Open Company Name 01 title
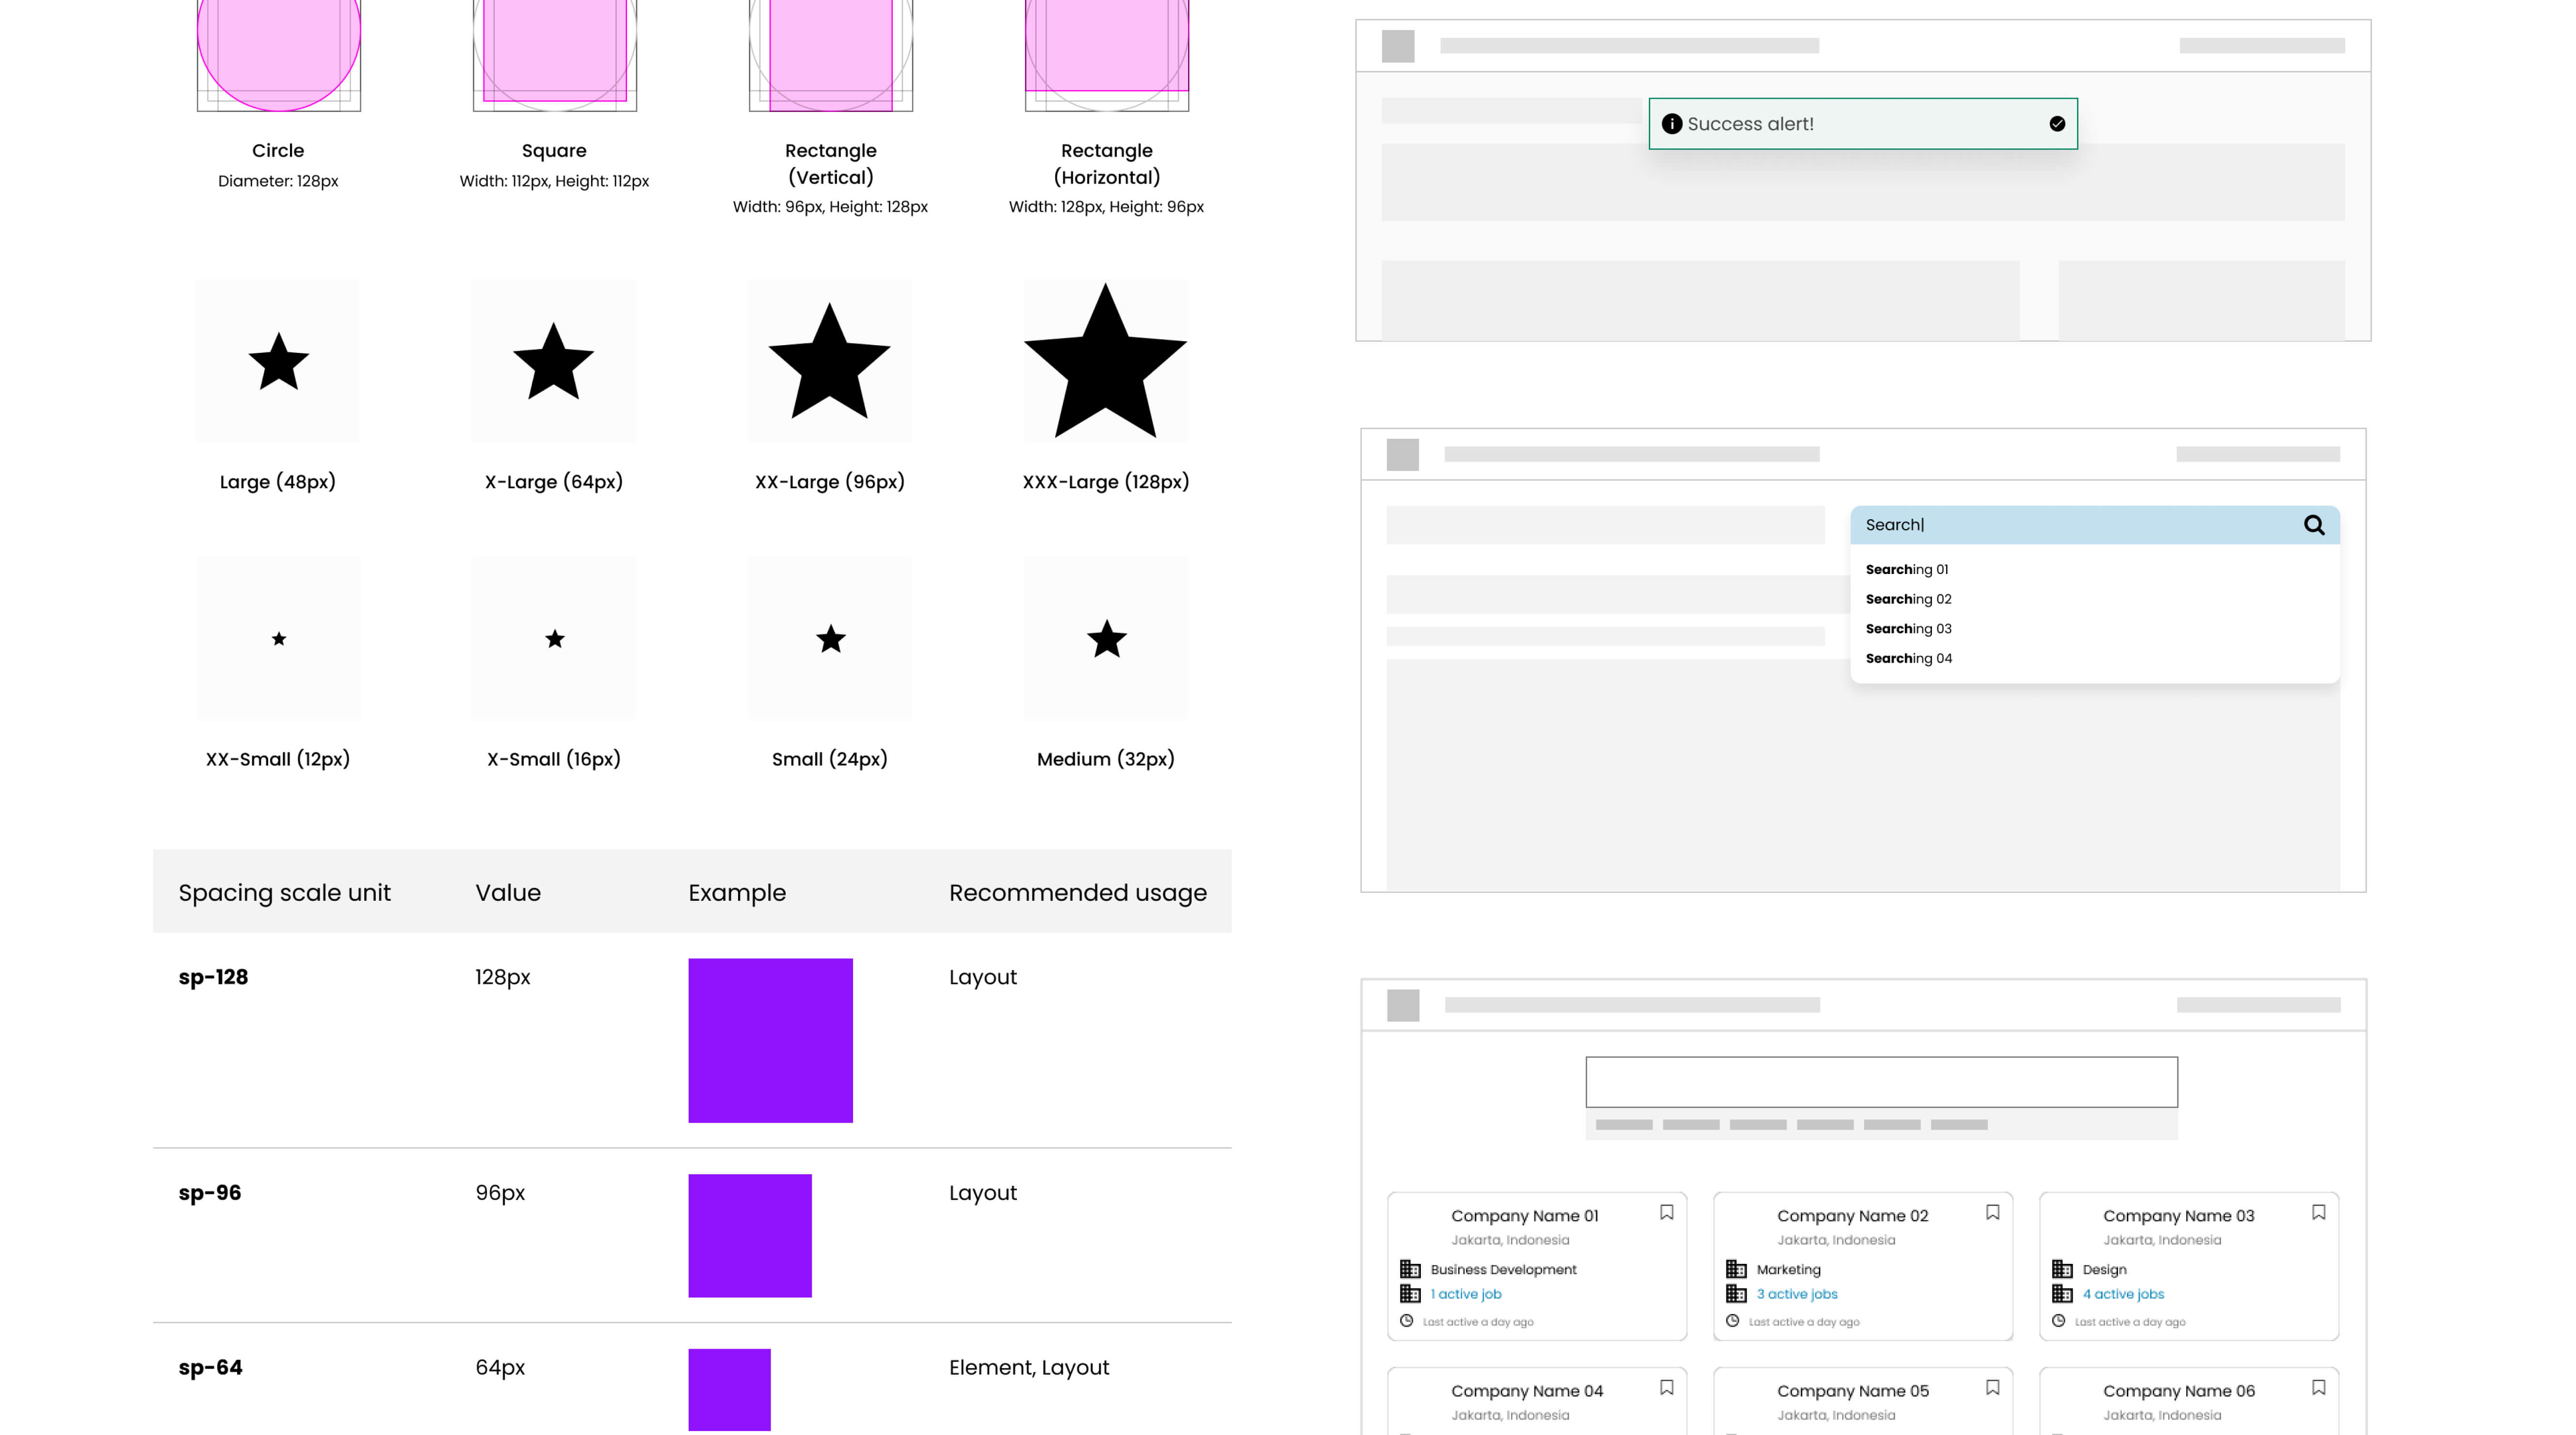This screenshot has width=2576, height=1435. tap(1525, 1216)
